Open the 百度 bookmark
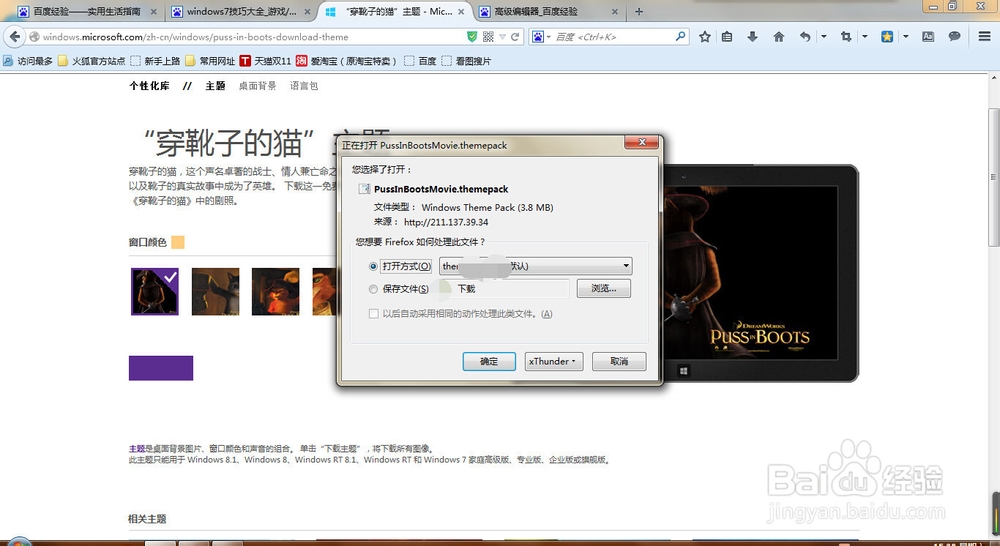 point(420,61)
